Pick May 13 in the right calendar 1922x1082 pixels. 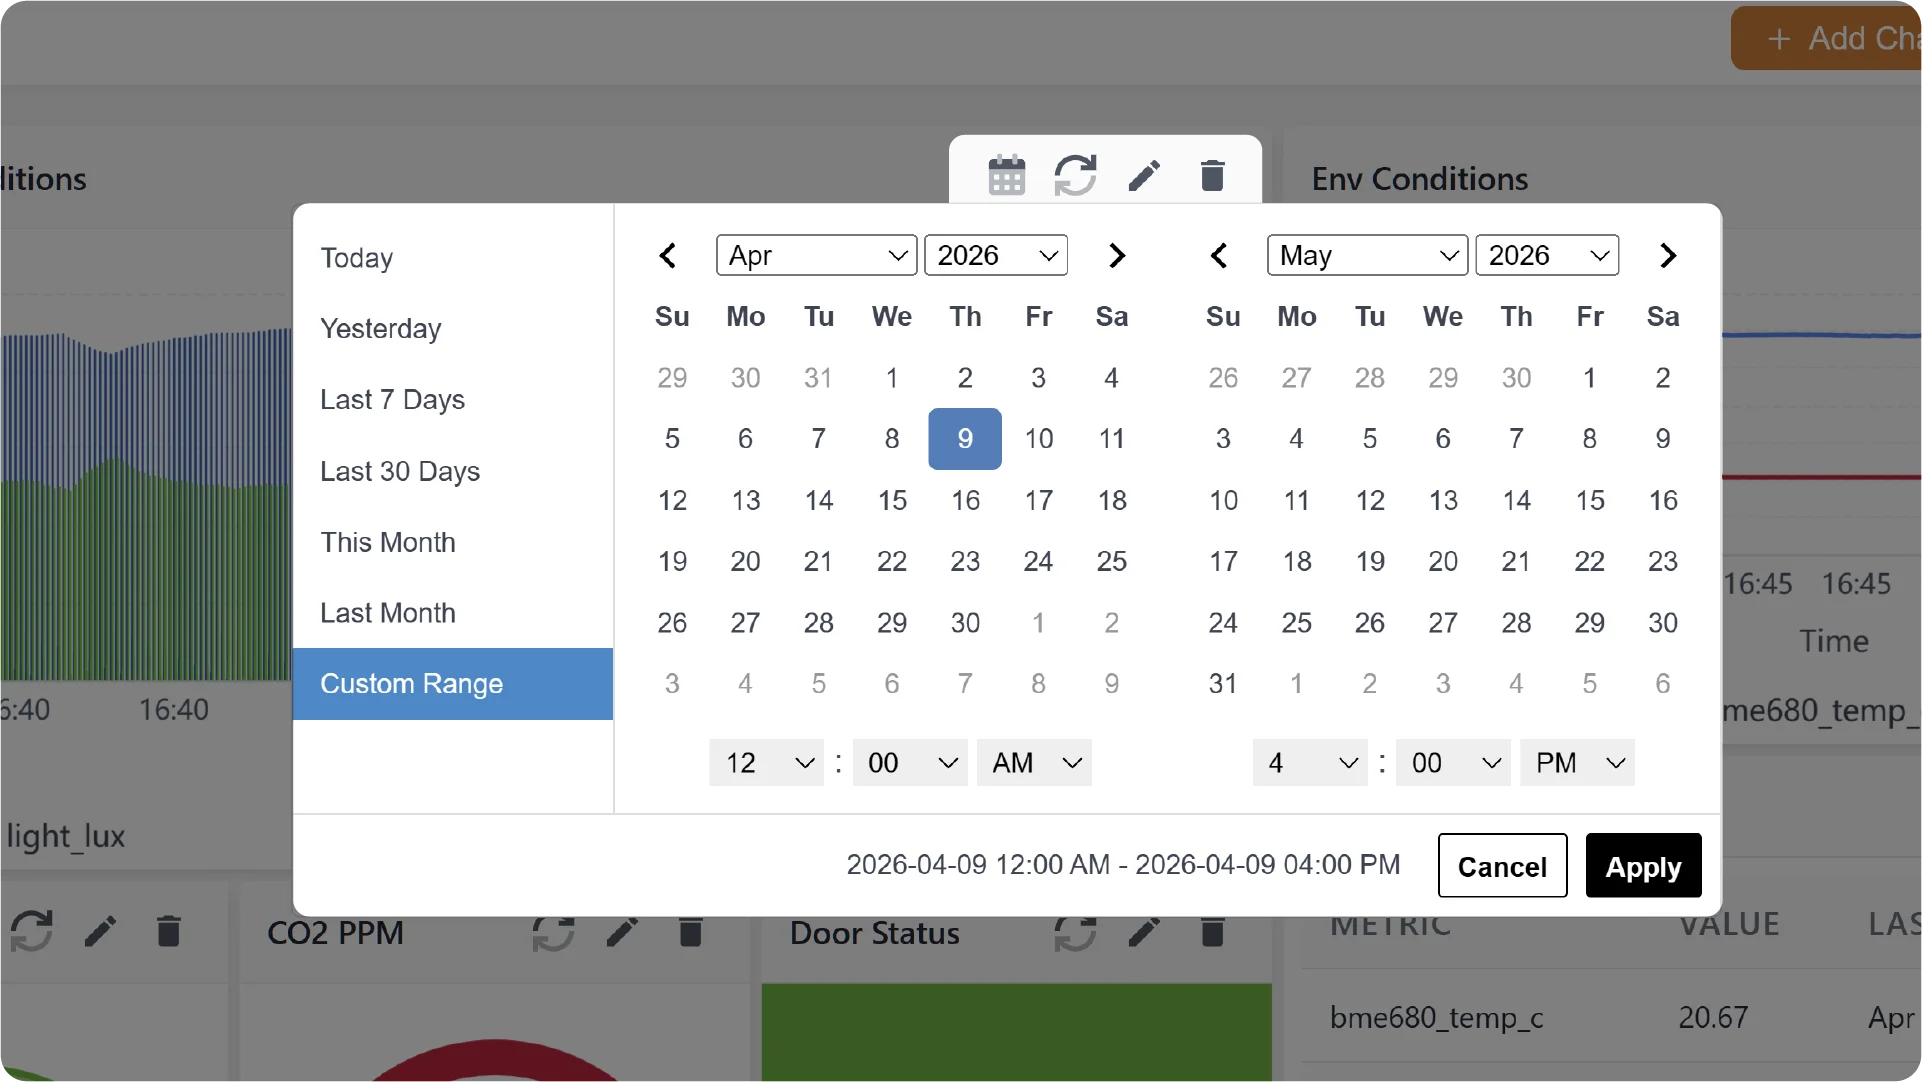pyautogui.click(x=1443, y=500)
